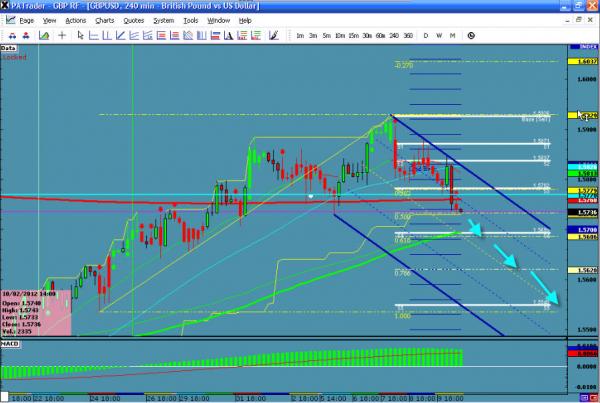Switch chart to 360 minute timeframe
600x403 pixels.
click(408, 36)
